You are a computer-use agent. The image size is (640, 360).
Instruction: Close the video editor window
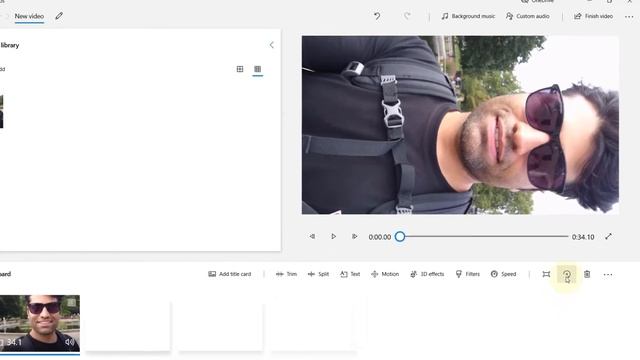(x=629, y=2)
